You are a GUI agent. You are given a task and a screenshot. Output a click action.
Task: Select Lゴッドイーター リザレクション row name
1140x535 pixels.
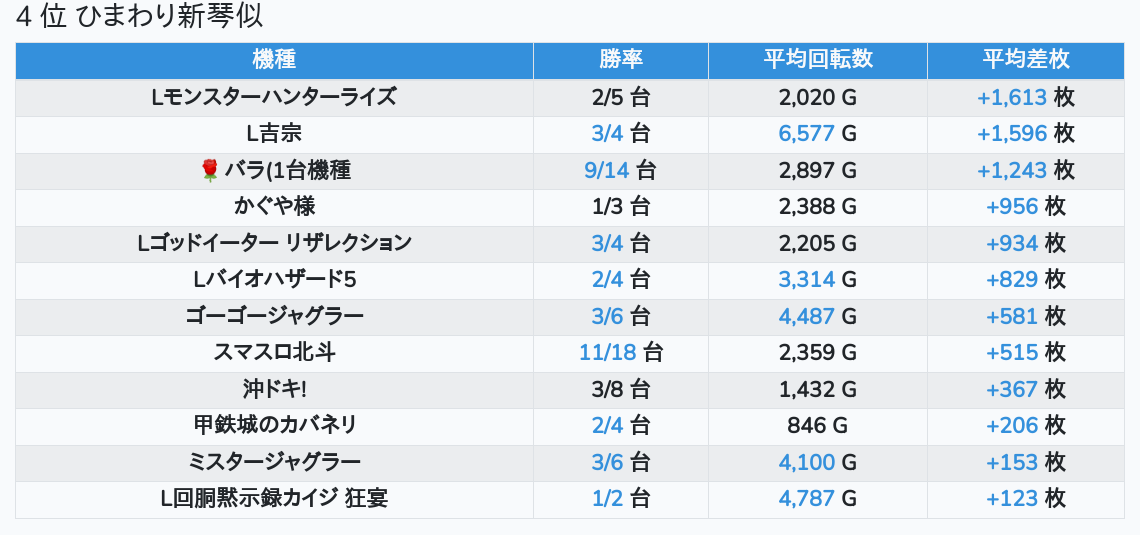click(274, 243)
